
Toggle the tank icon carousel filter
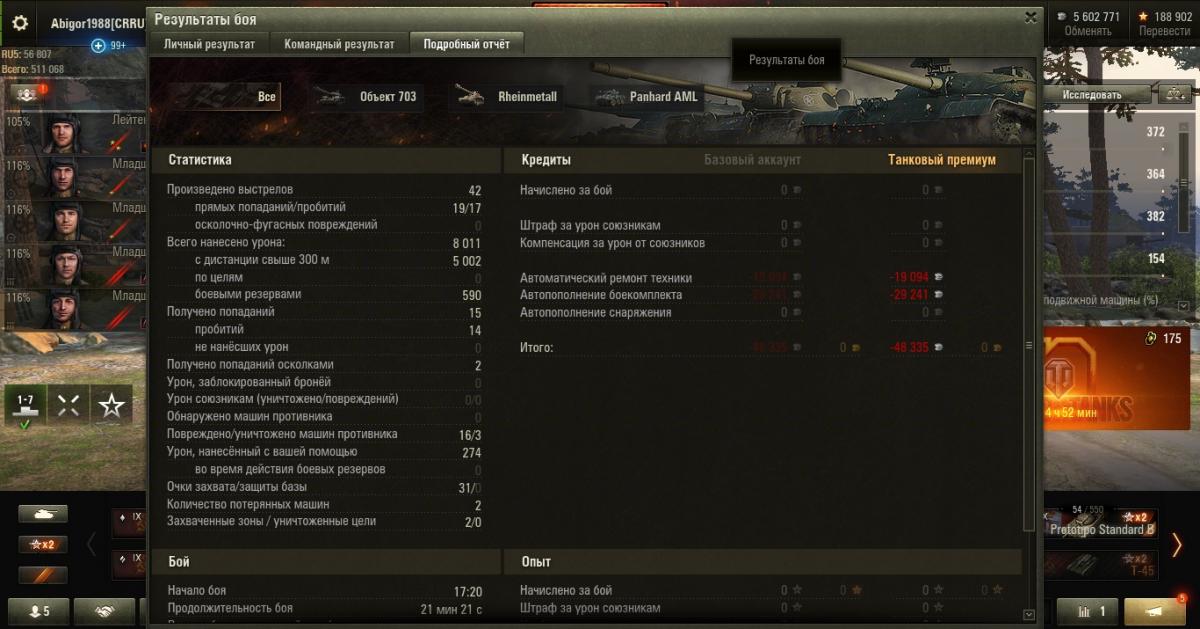pyautogui.click(x=43, y=514)
